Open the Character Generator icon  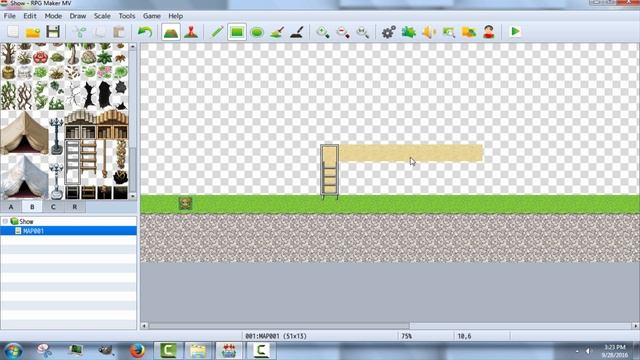489,32
